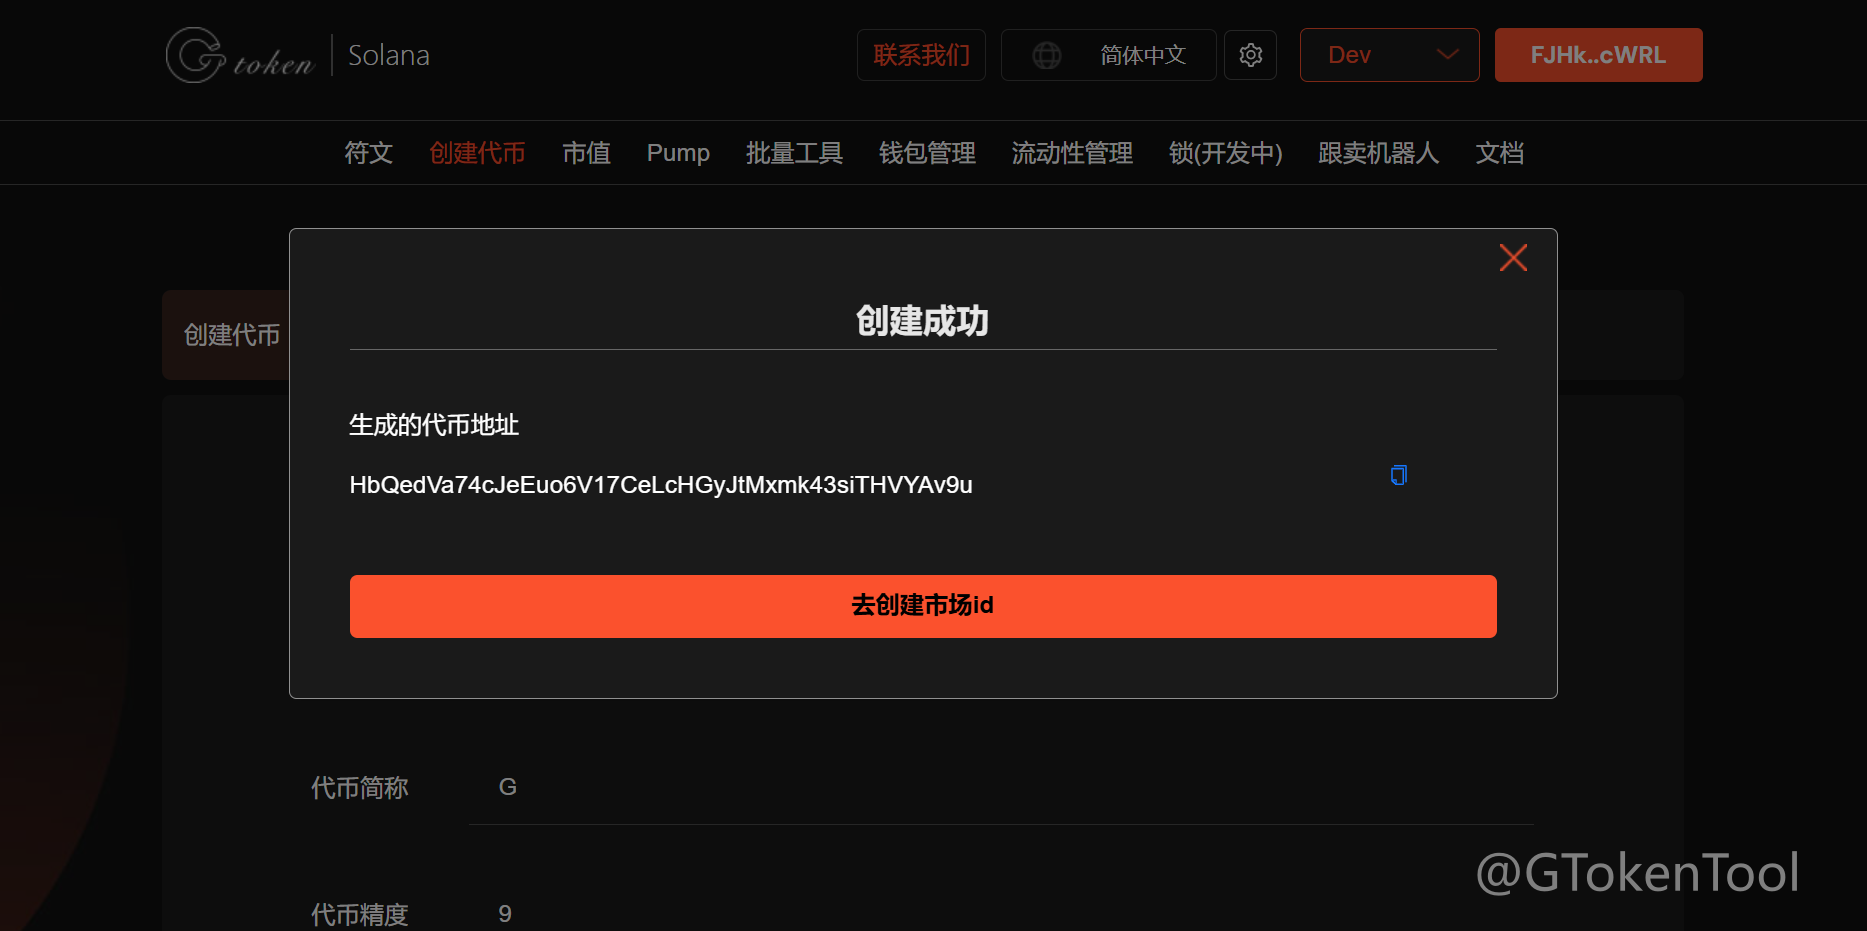Expand the Dev network dropdown
This screenshot has width=1867, height=931.
point(1389,55)
